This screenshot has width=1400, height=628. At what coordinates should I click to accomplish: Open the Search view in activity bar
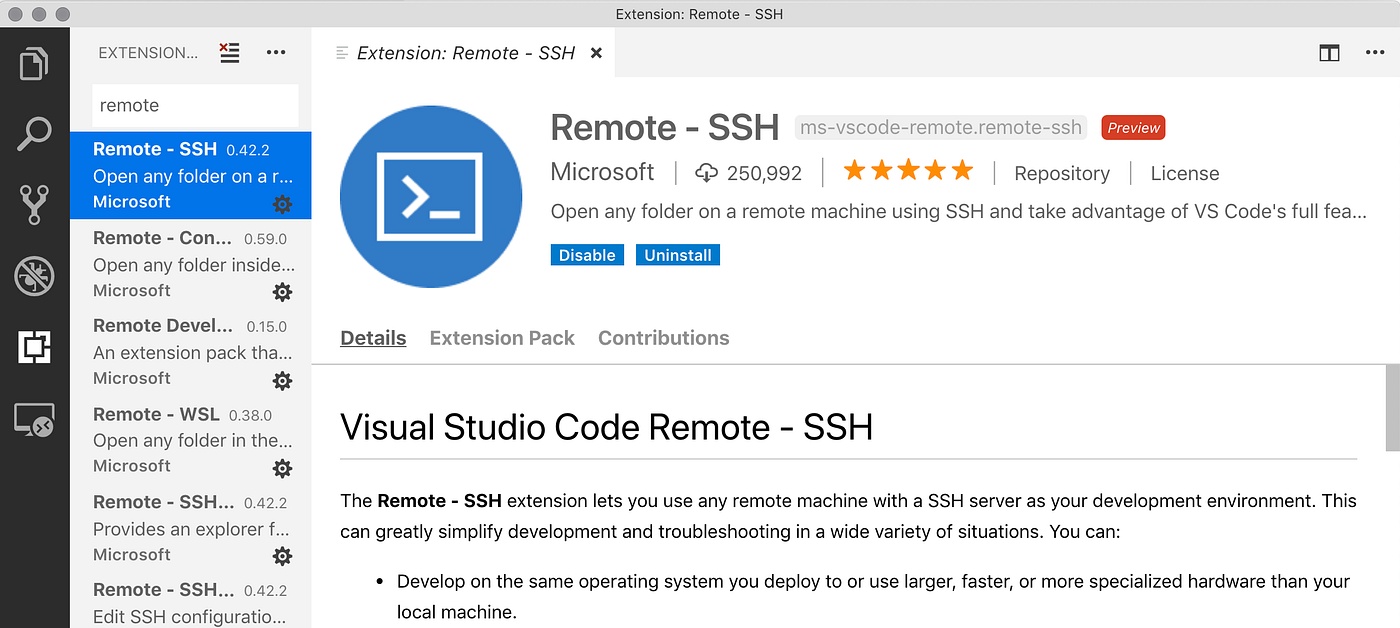tap(34, 134)
